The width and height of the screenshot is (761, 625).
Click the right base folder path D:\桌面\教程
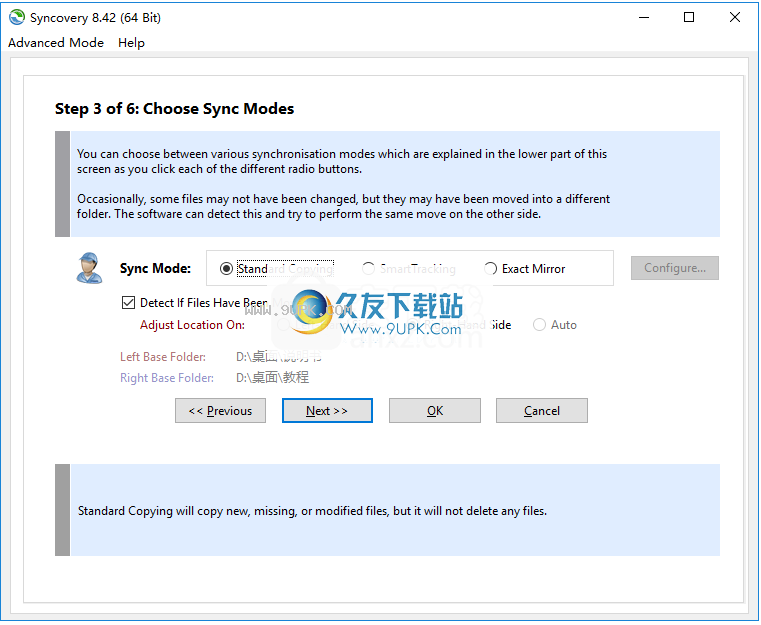pos(272,378)
